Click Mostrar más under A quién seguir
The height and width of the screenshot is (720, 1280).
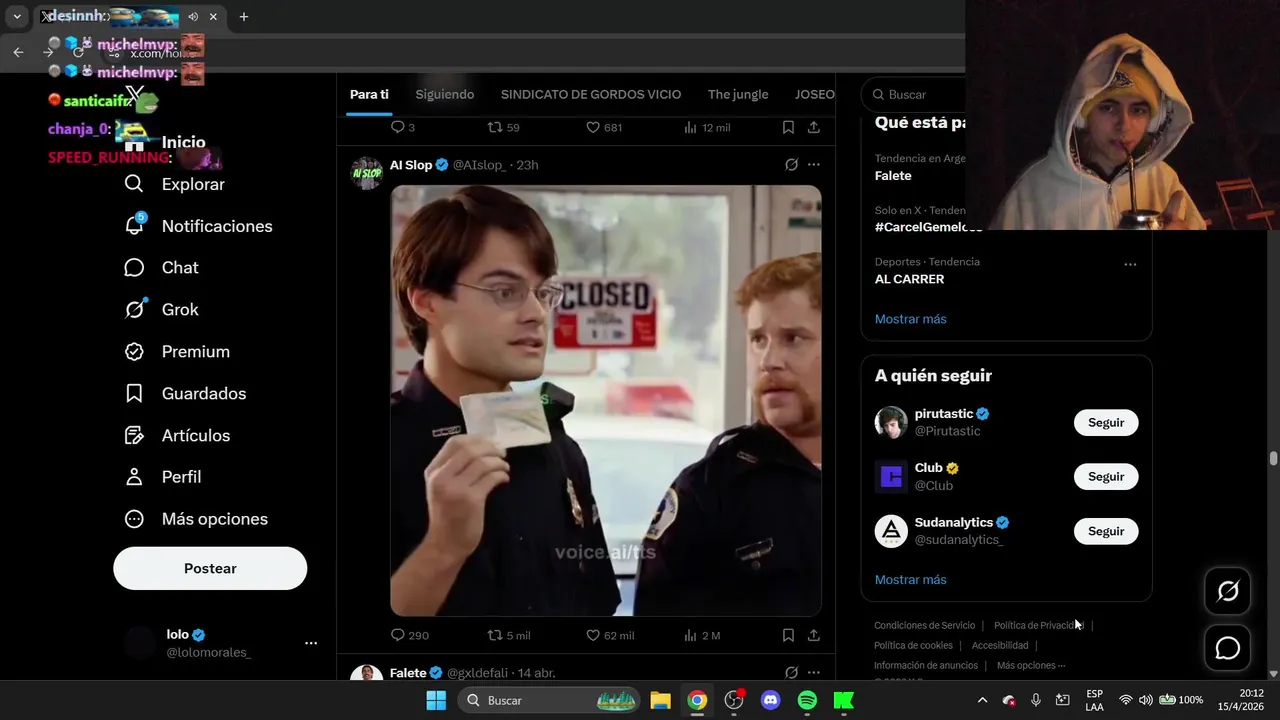pos(910,580)
